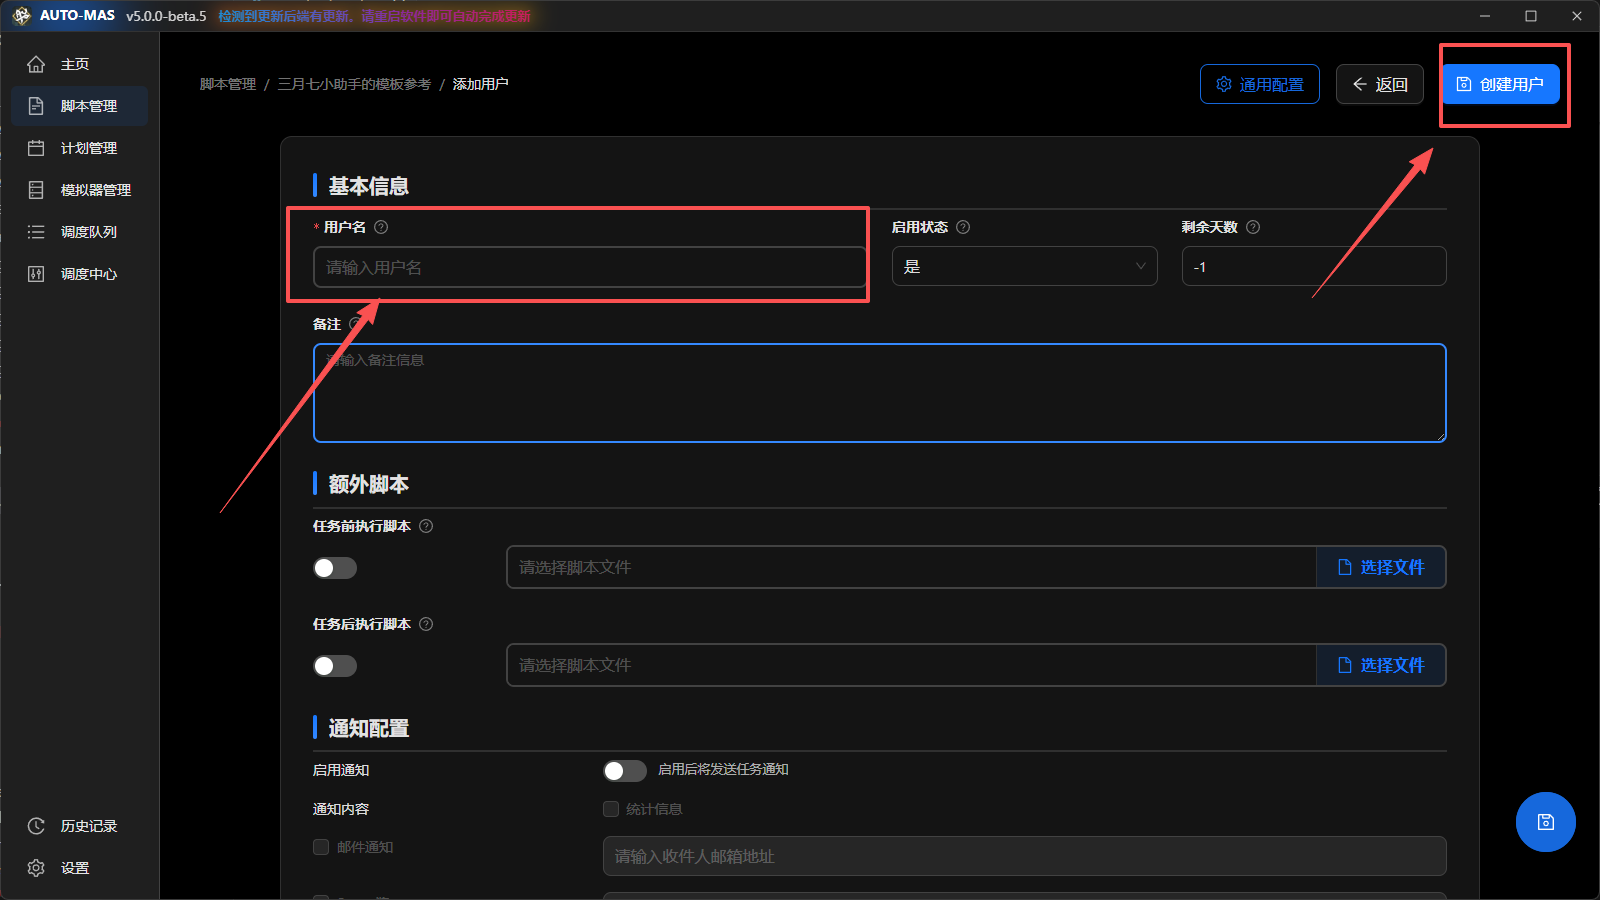Click help icon next to 任务前执行脚本

click(x=426, y=526)
